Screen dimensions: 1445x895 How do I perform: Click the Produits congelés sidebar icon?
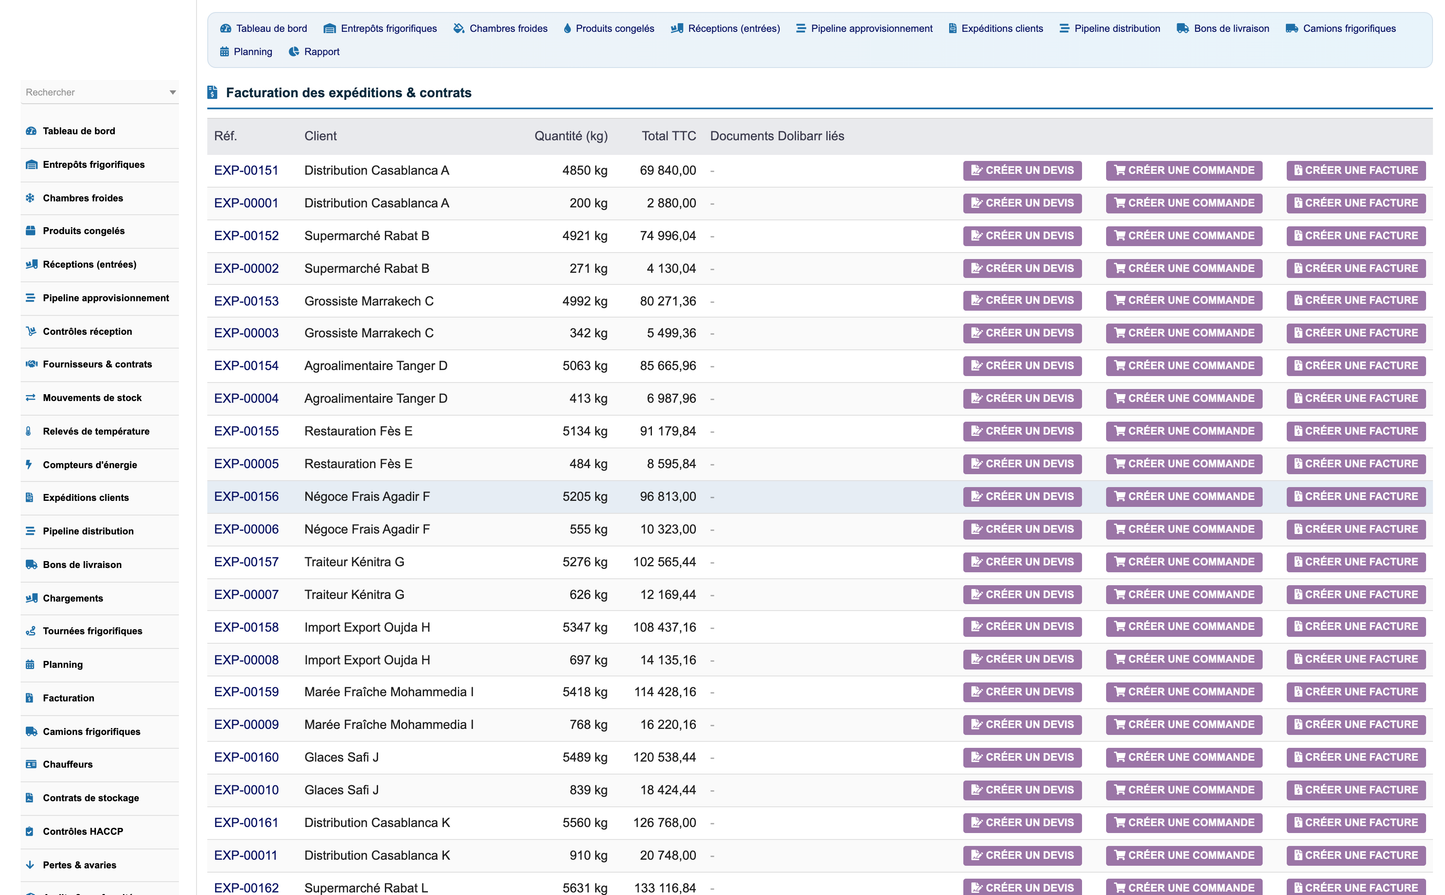point(30,231)
